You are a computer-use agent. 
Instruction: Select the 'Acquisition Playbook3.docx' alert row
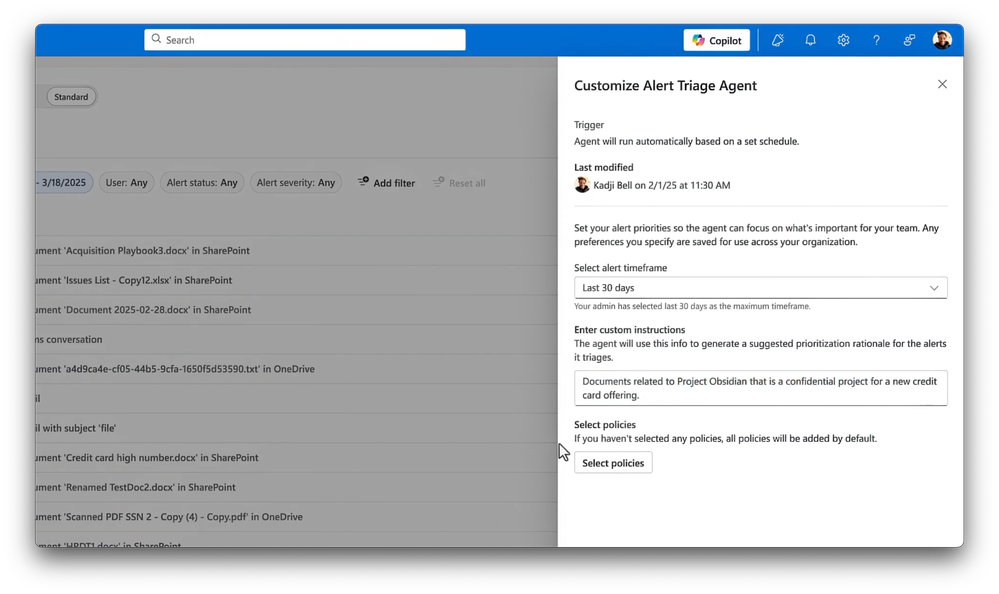coord(296,250)
